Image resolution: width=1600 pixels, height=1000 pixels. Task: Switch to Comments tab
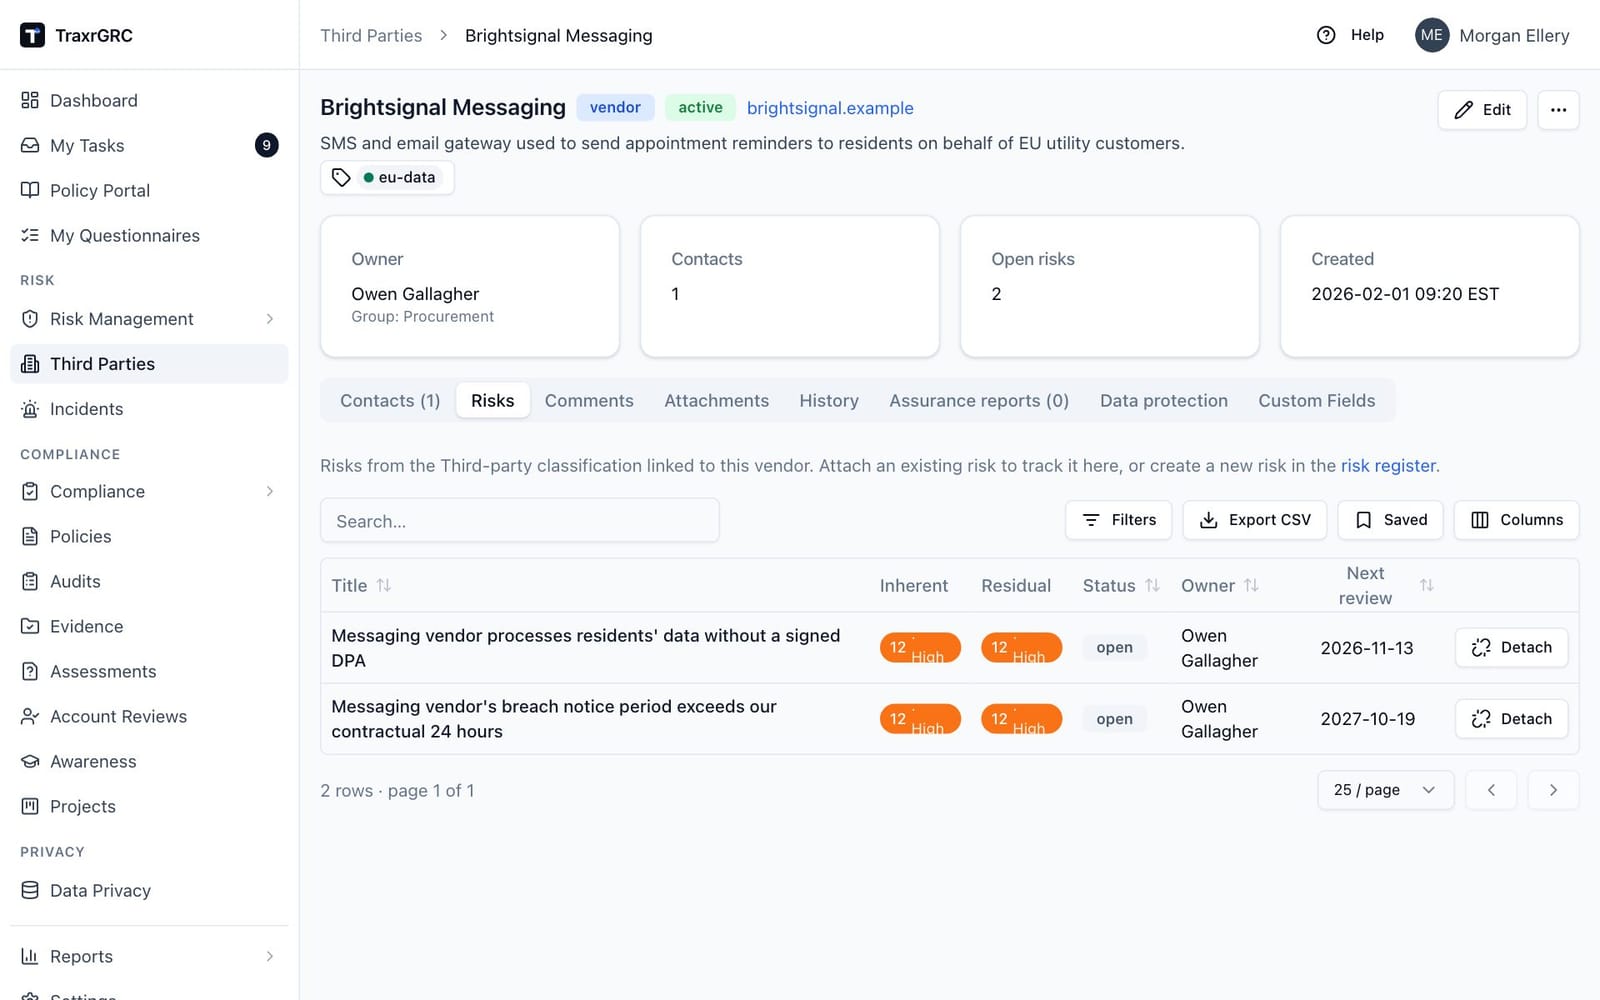(x=589, y=400)
